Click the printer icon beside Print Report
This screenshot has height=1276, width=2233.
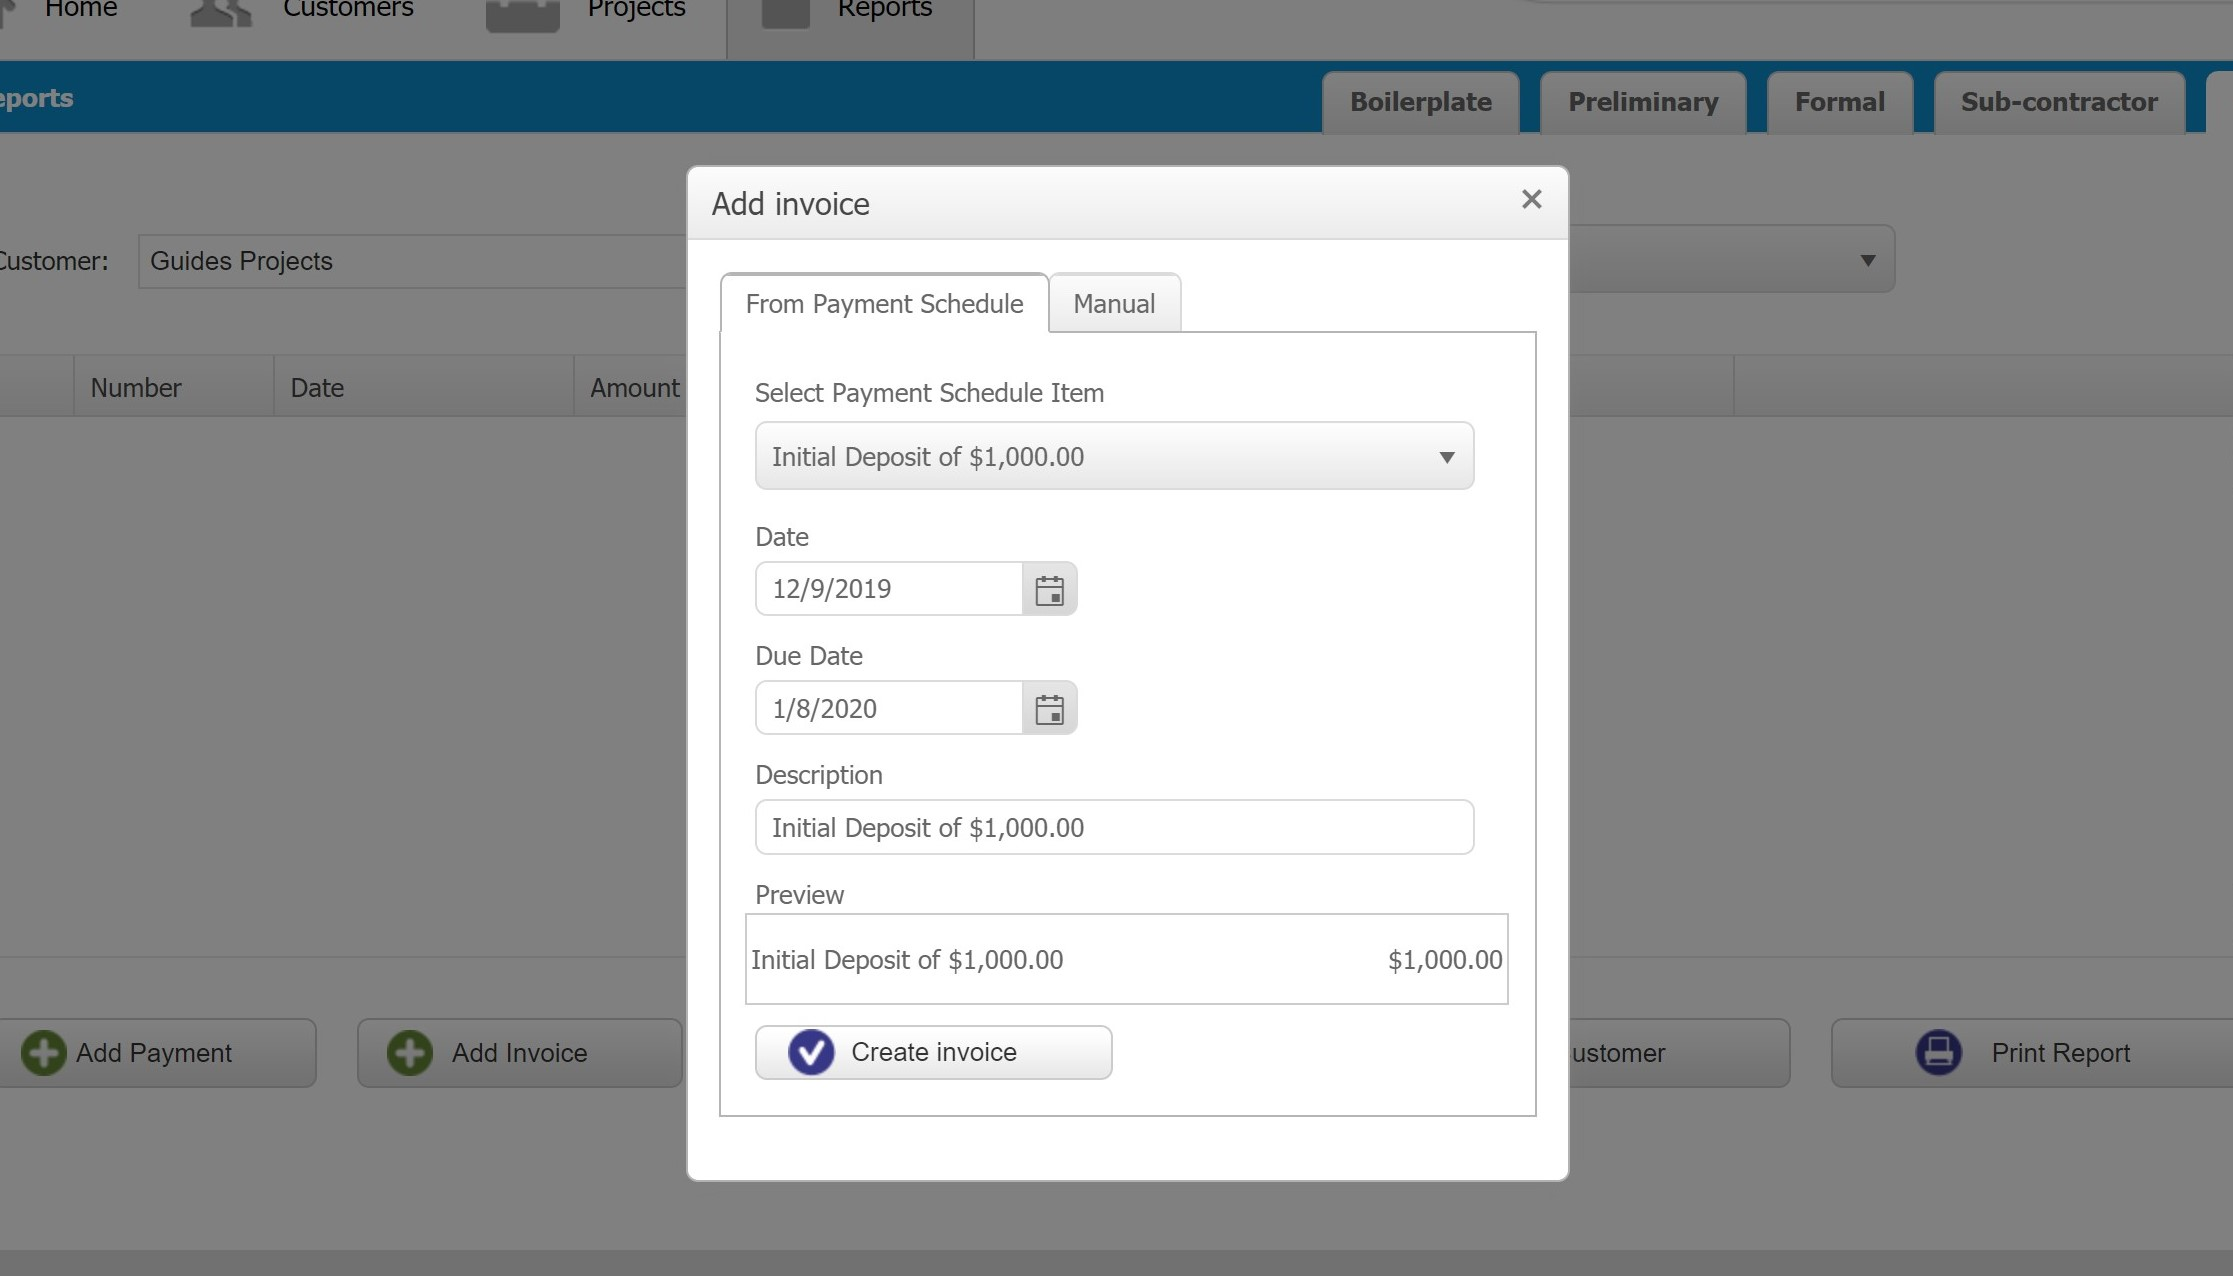pos(1938,1052)
